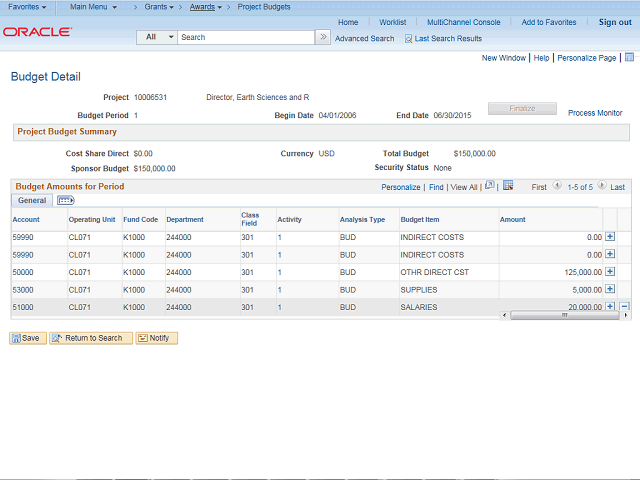This screenshot has width=640, height=480.
Task: Open grid in new window icon
Action: point(489,186)
